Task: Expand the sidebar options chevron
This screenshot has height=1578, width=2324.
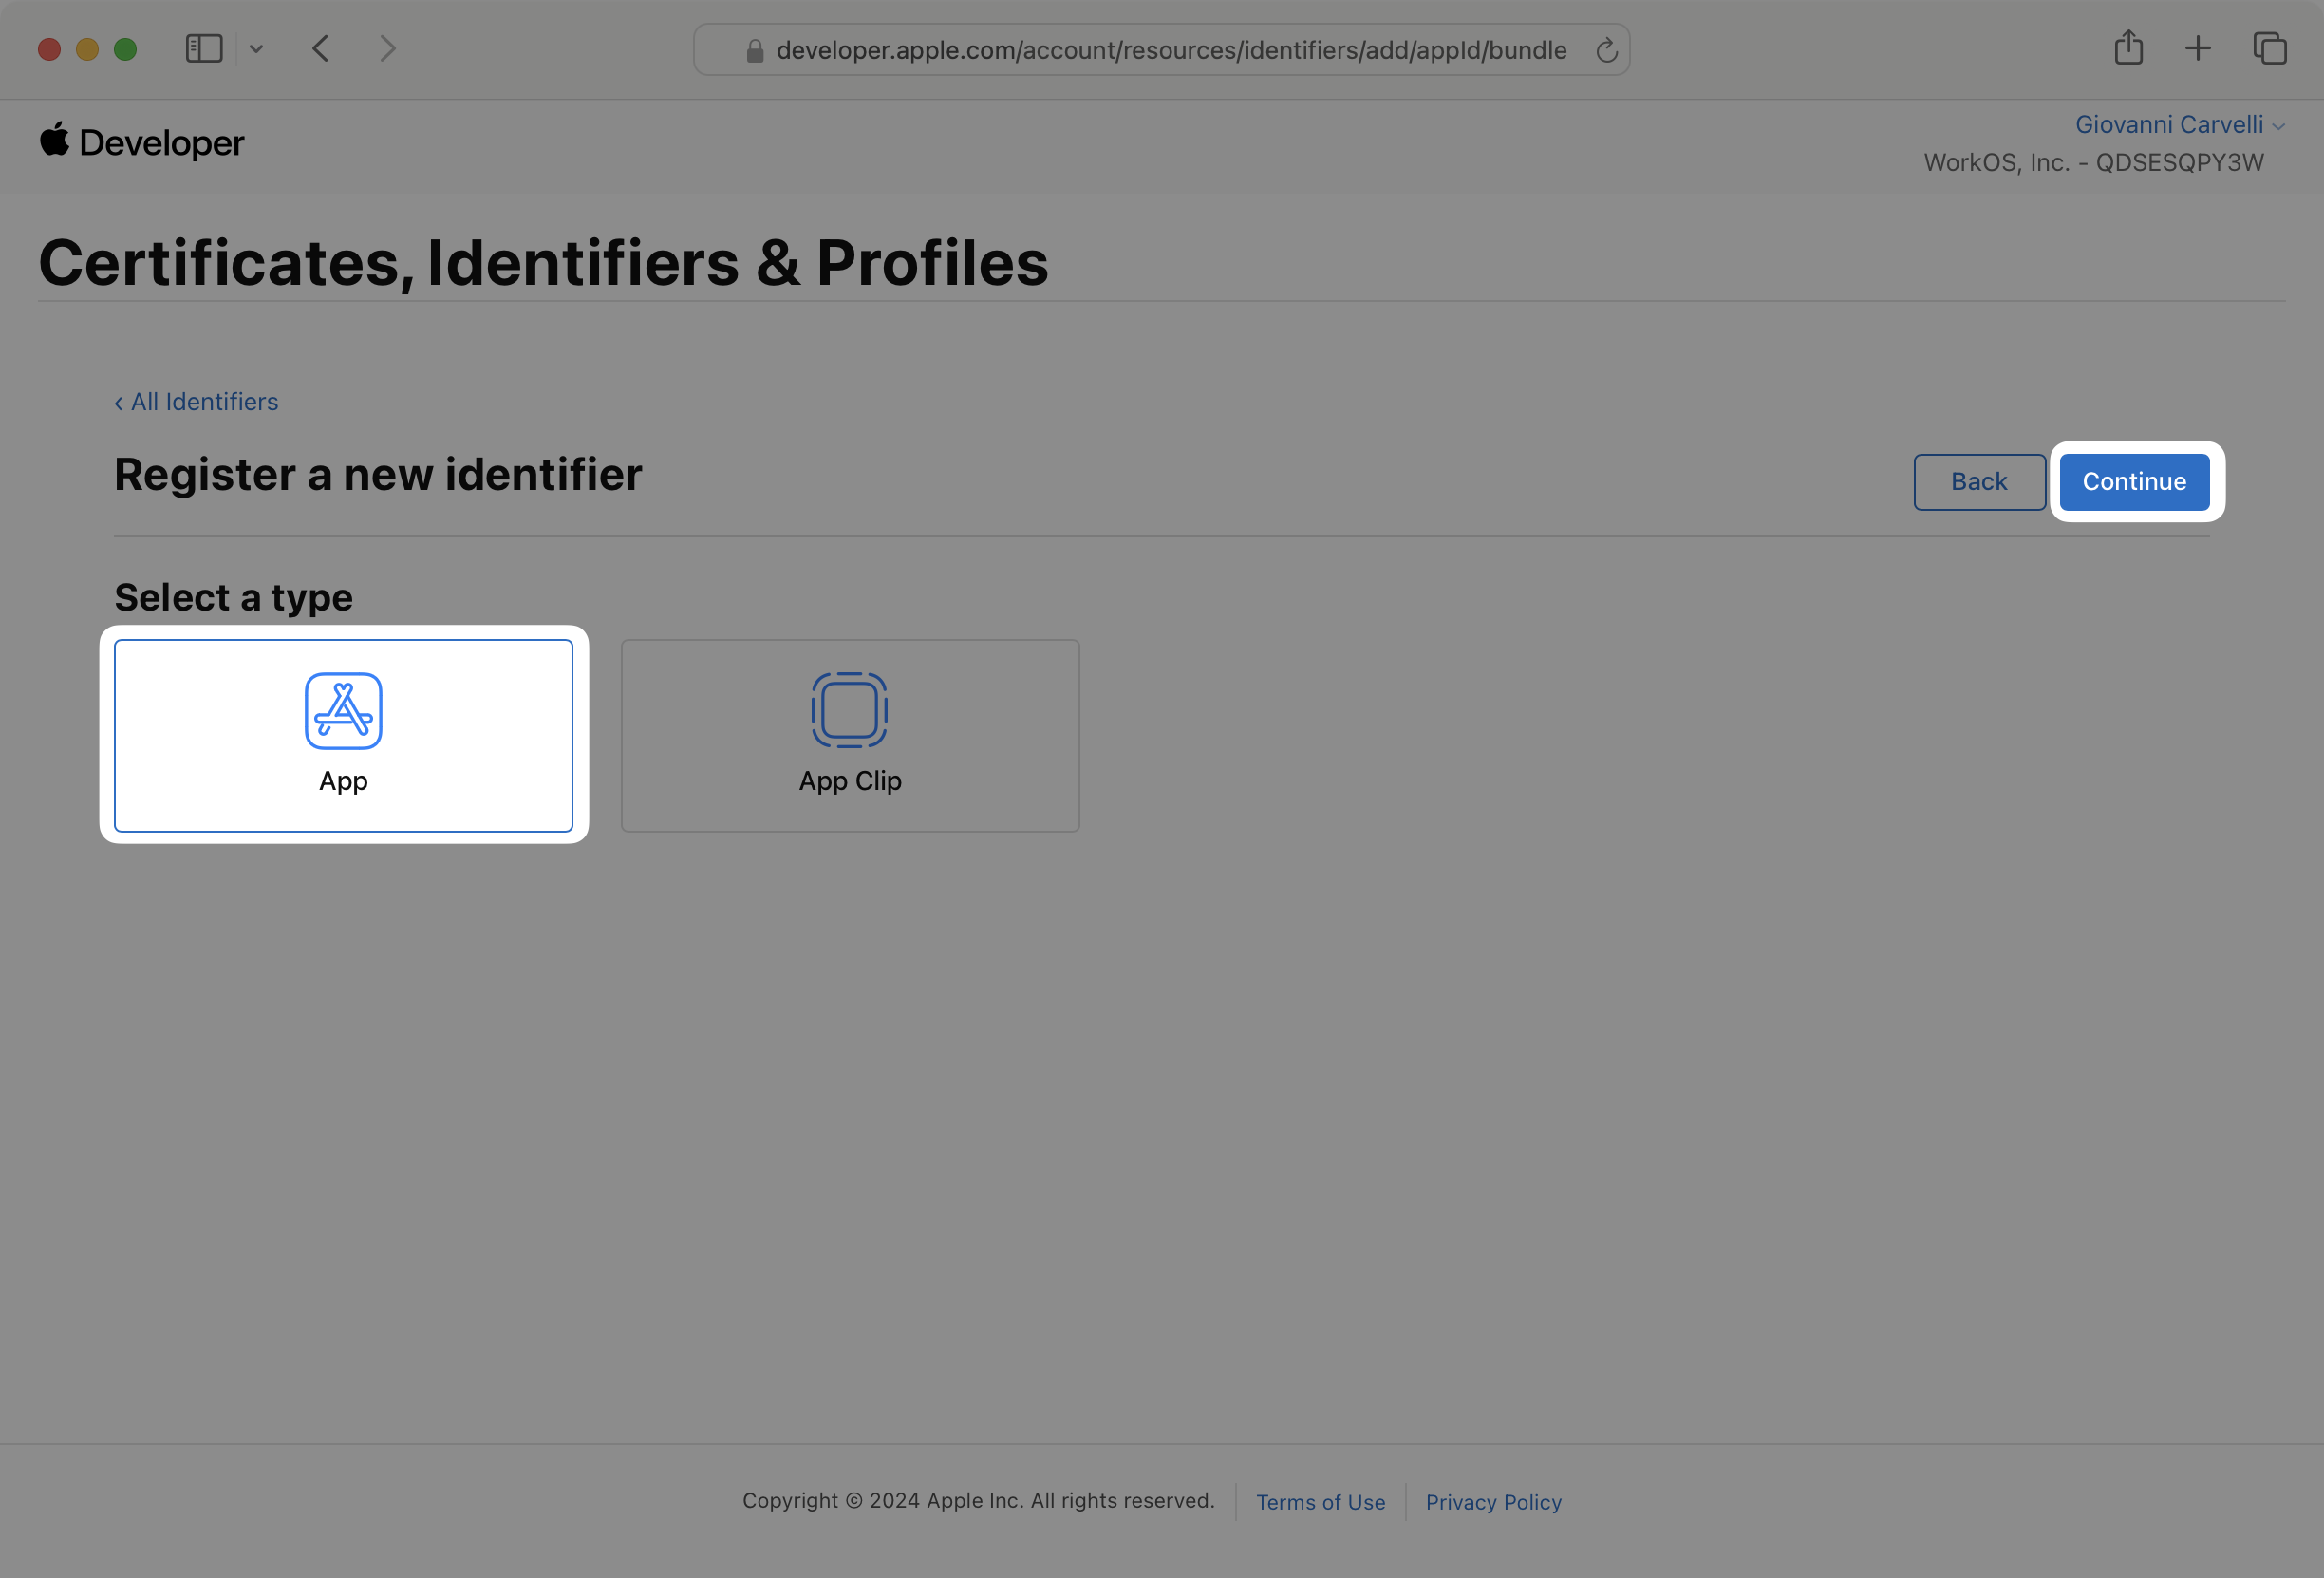Action: (x=256, y=49)
